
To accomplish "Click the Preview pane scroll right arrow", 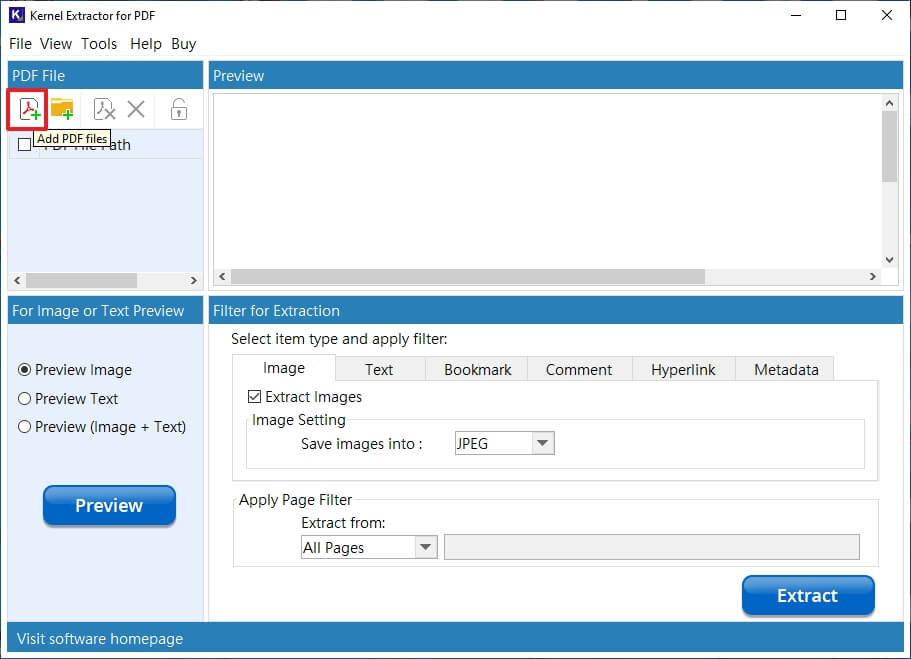I will pos(873,277).
